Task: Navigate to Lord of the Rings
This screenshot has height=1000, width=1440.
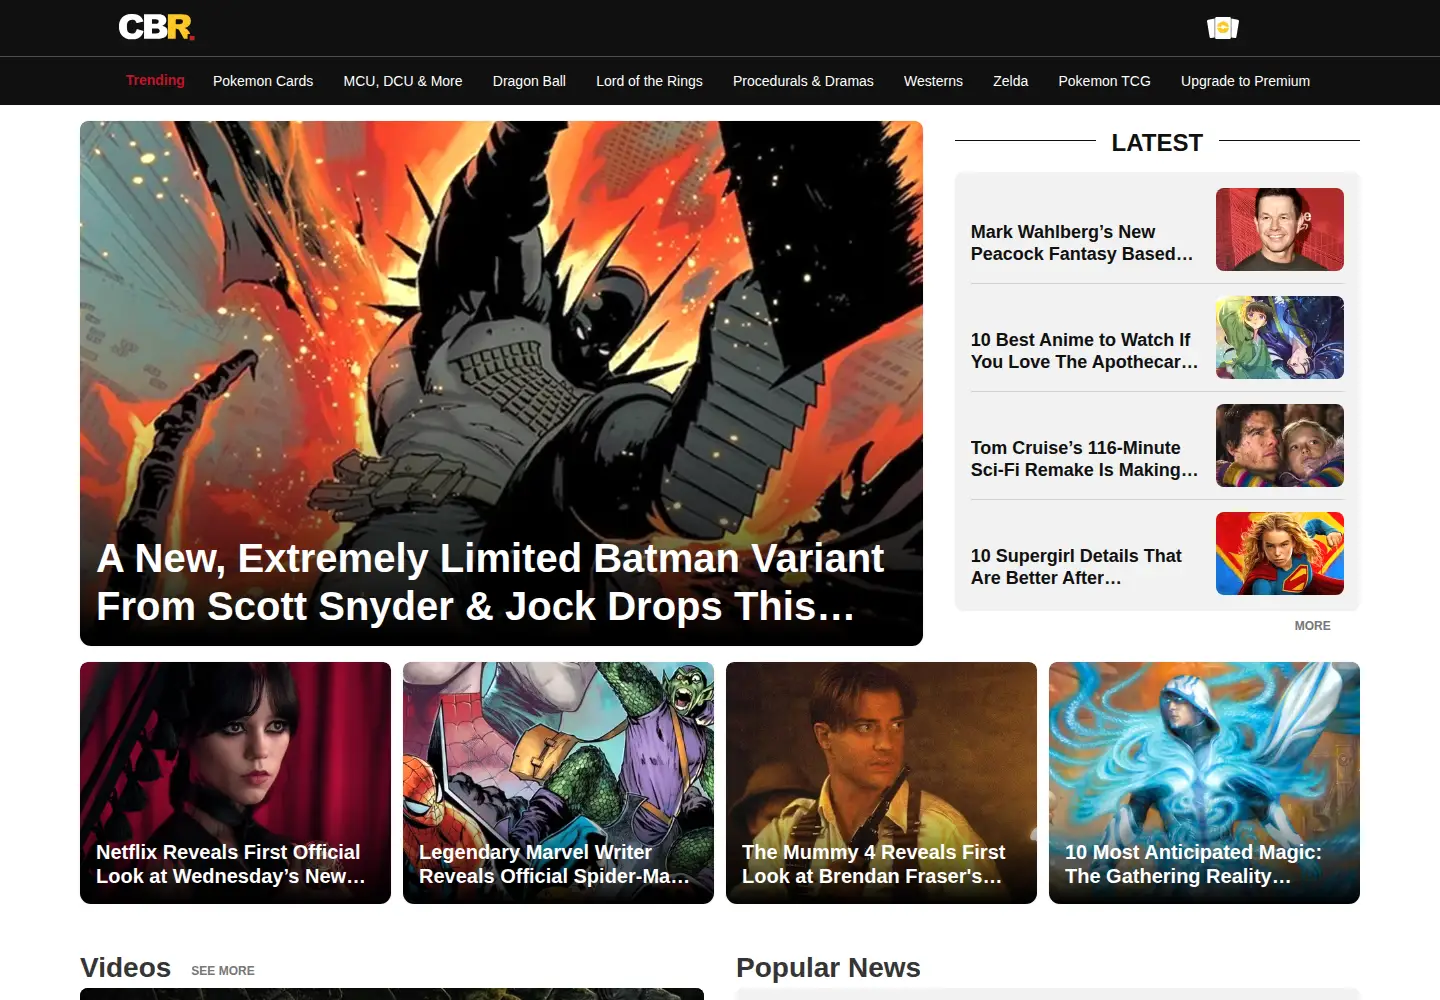Action: (x=649, y=81)
